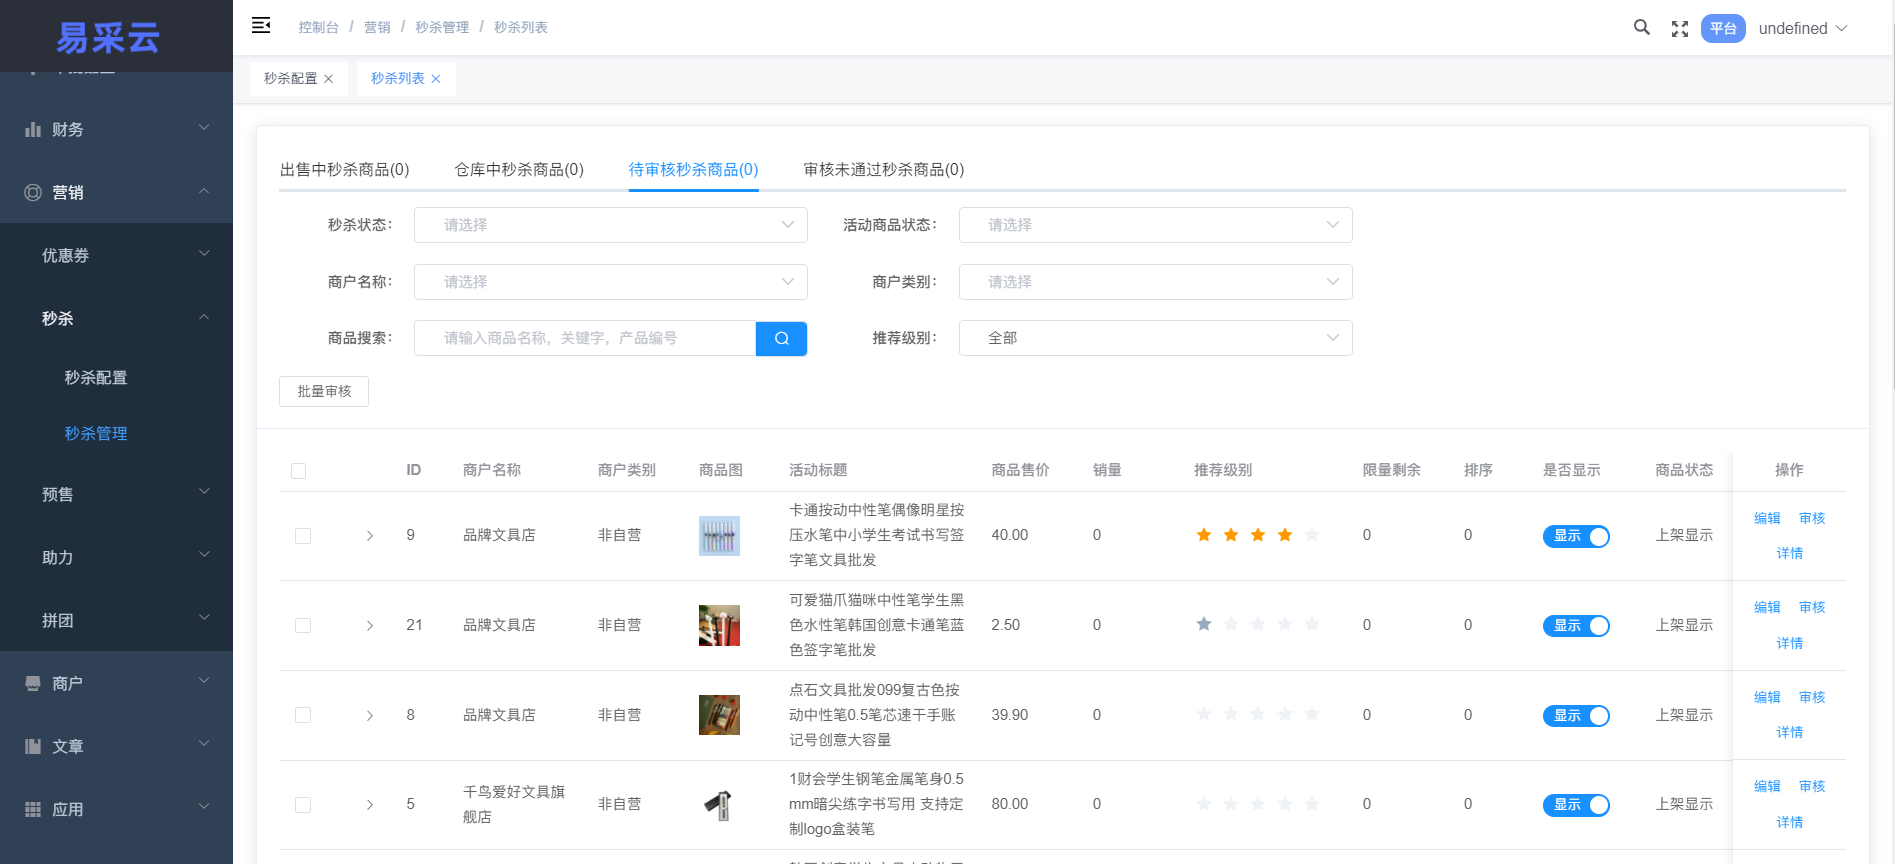Screen dimensions: 1895x864
Task: Click 编辑 for product 9
Action: [x=1767, y=518]
